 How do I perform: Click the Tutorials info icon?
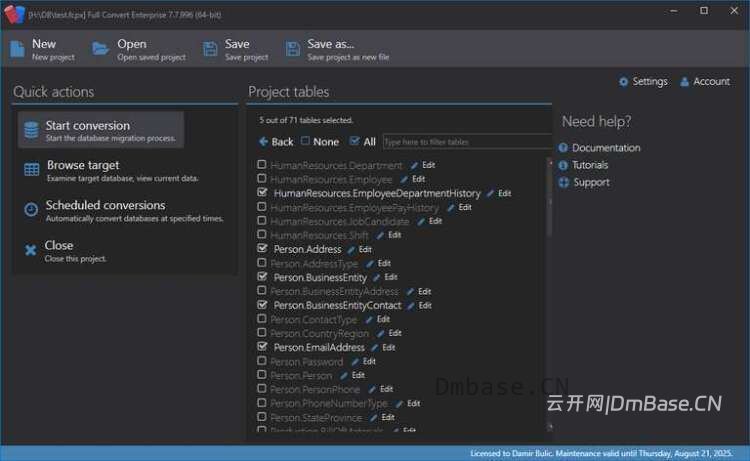point(563,165)
